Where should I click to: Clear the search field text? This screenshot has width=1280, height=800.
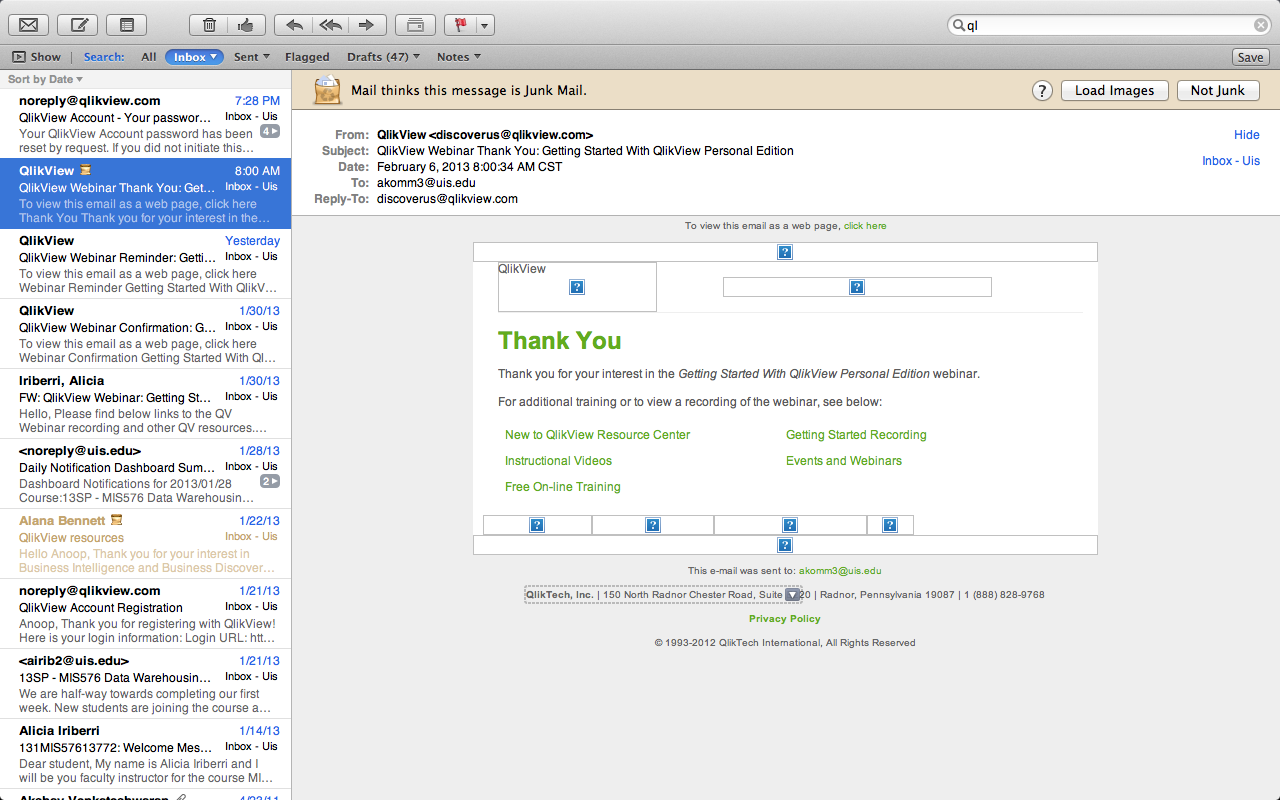pyautogui.click(x=1261, y=26)
